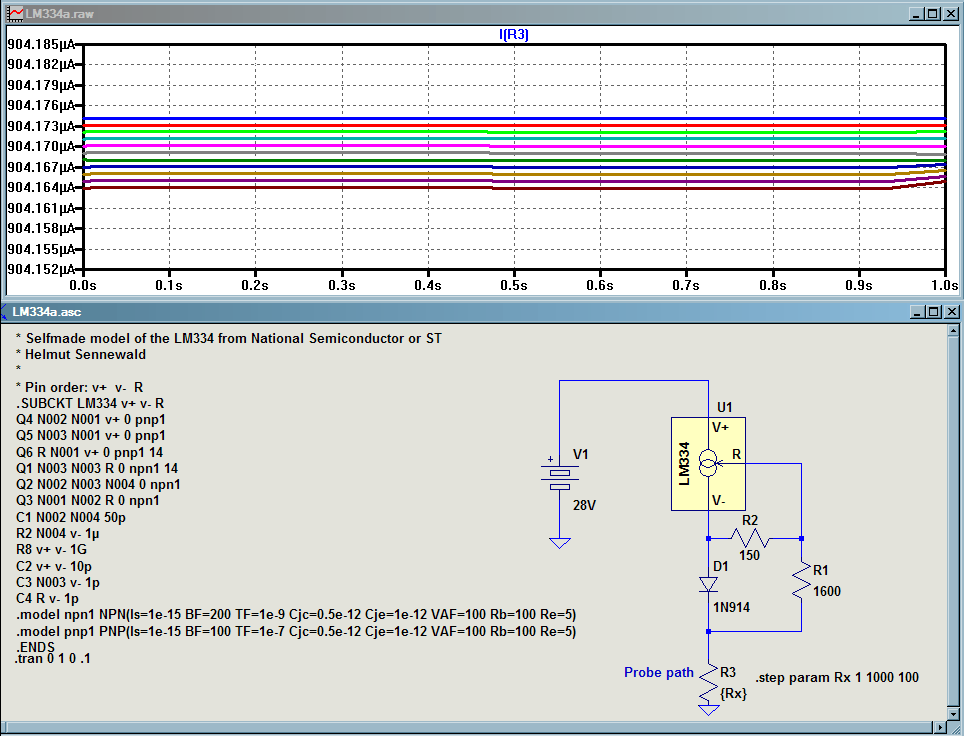Click the 0.3s x-axis label
964x736 pixels.
point(341,285)
